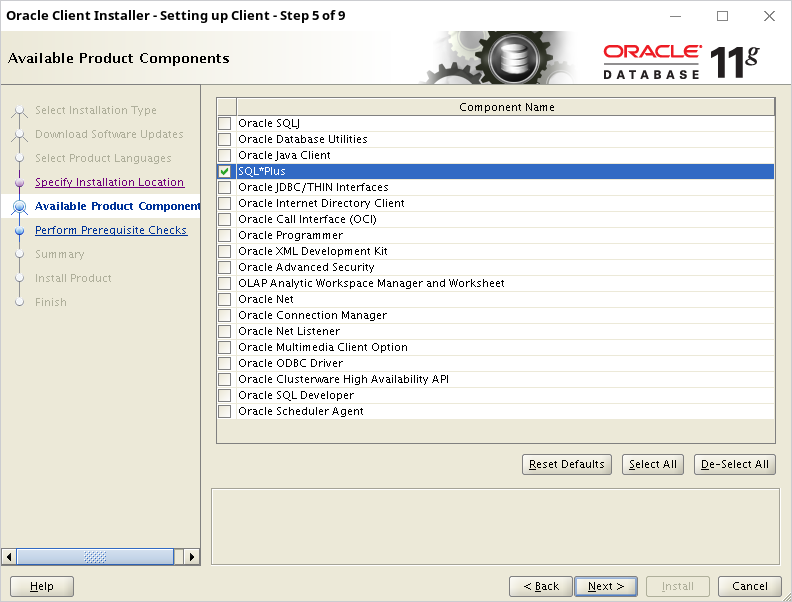Cancel the Oracle Client installation
The image size is (792, 602).
click(750, 586)
